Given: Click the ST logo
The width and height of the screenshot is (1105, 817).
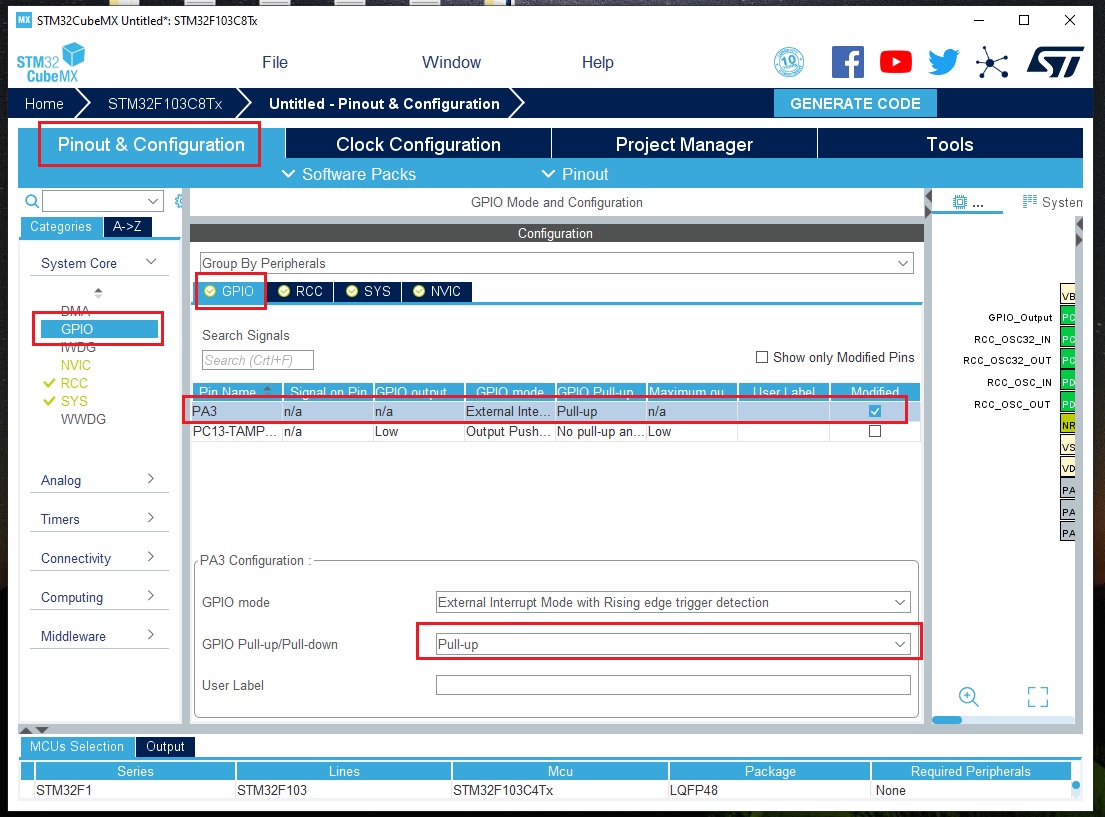Looking at the screenshot, I should click(x=1055, y=62).
